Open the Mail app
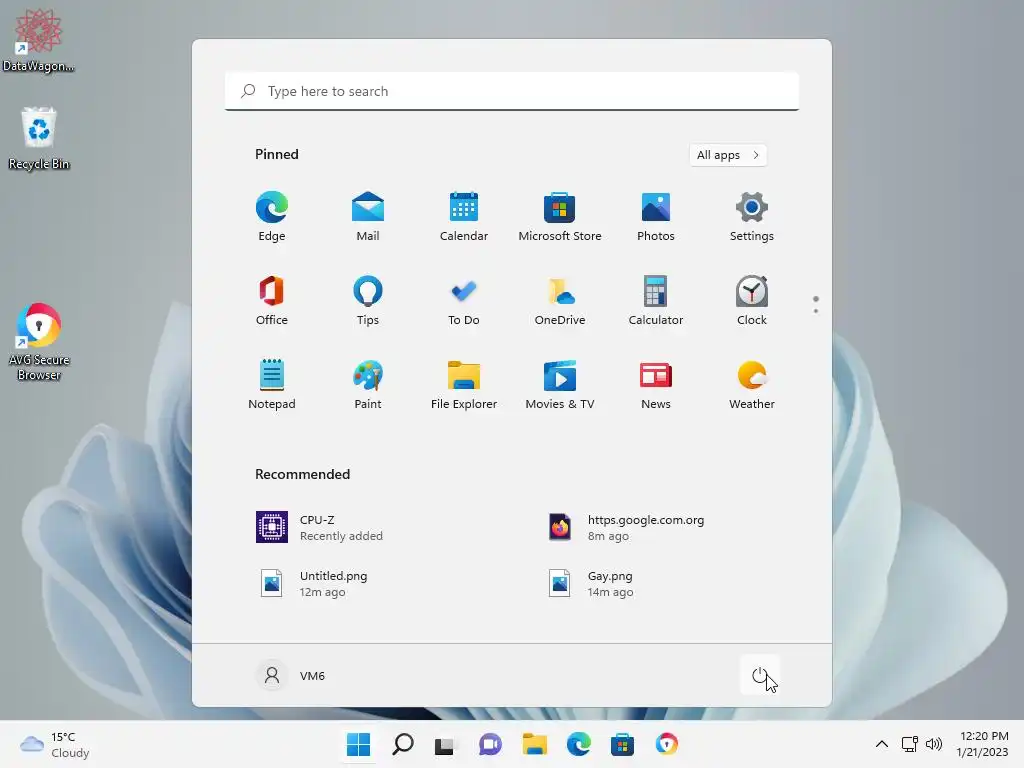This screenshot has width=1024, height=768. click(x=368, y=217)
